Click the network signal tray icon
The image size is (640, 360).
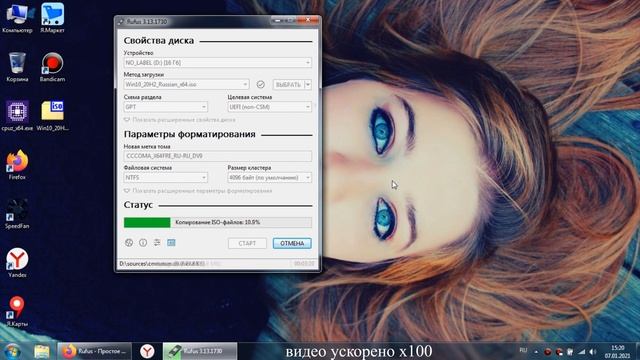pos(582,351)
